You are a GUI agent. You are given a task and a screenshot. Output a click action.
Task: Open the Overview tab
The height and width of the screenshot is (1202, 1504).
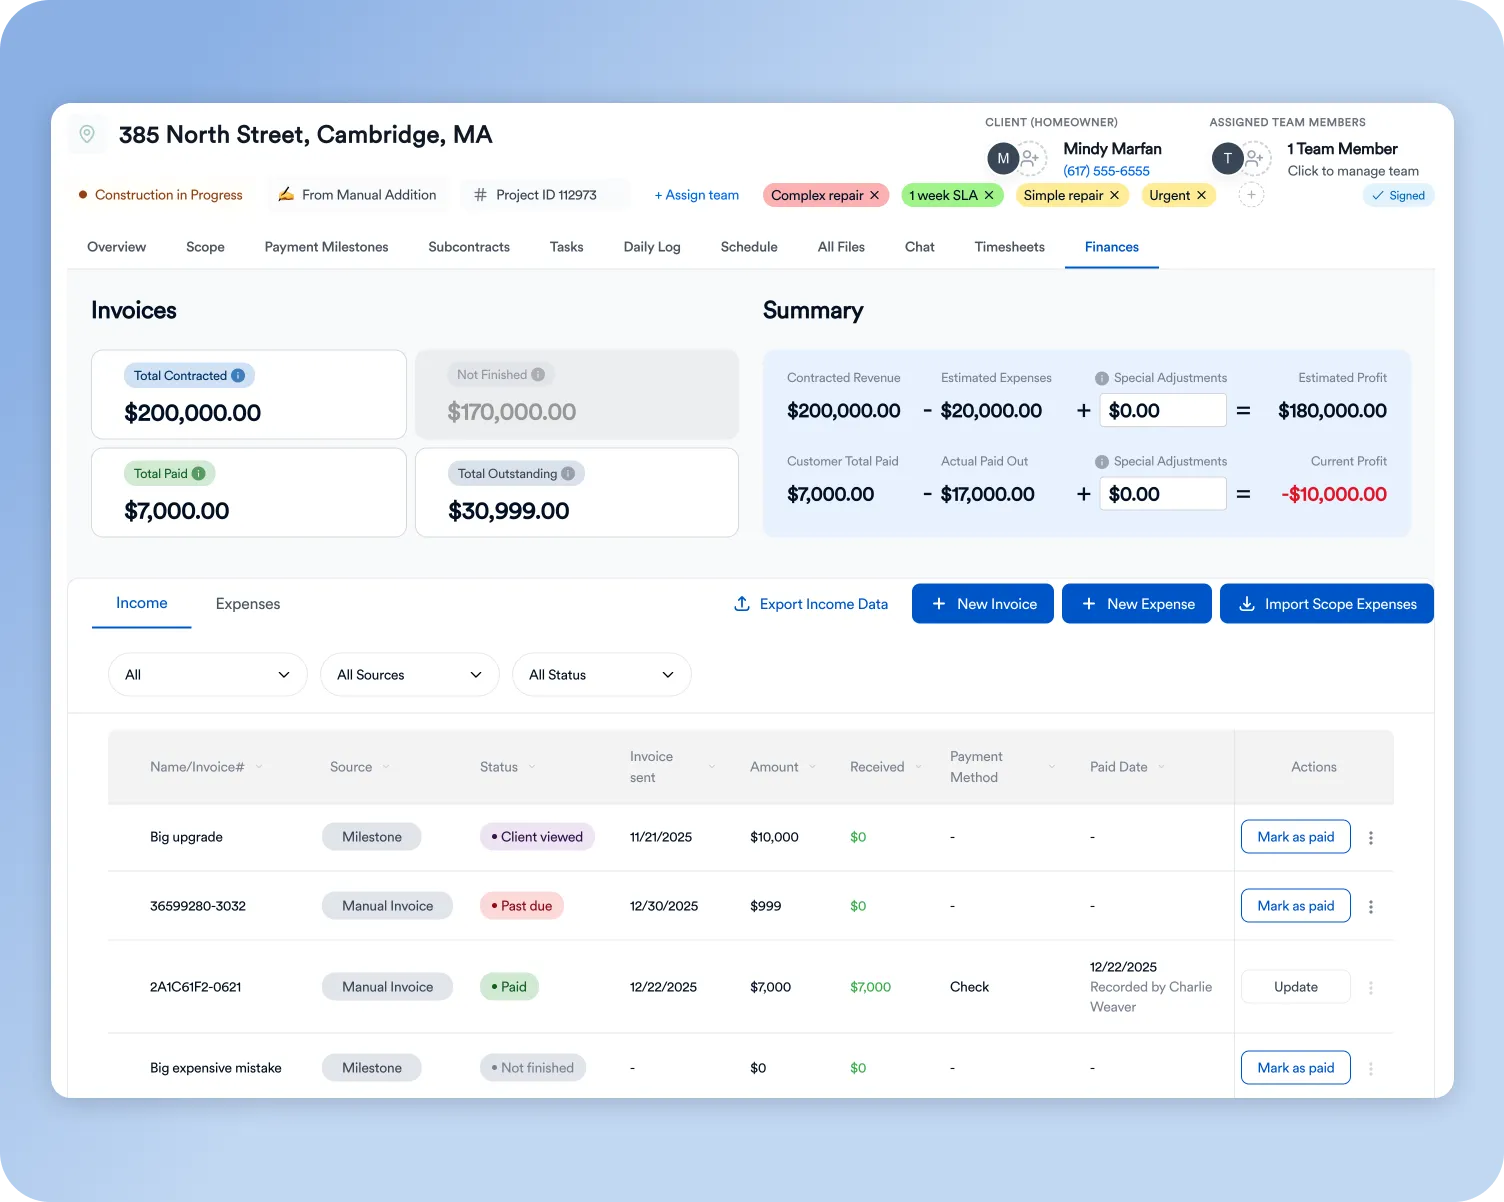(116, 247)
